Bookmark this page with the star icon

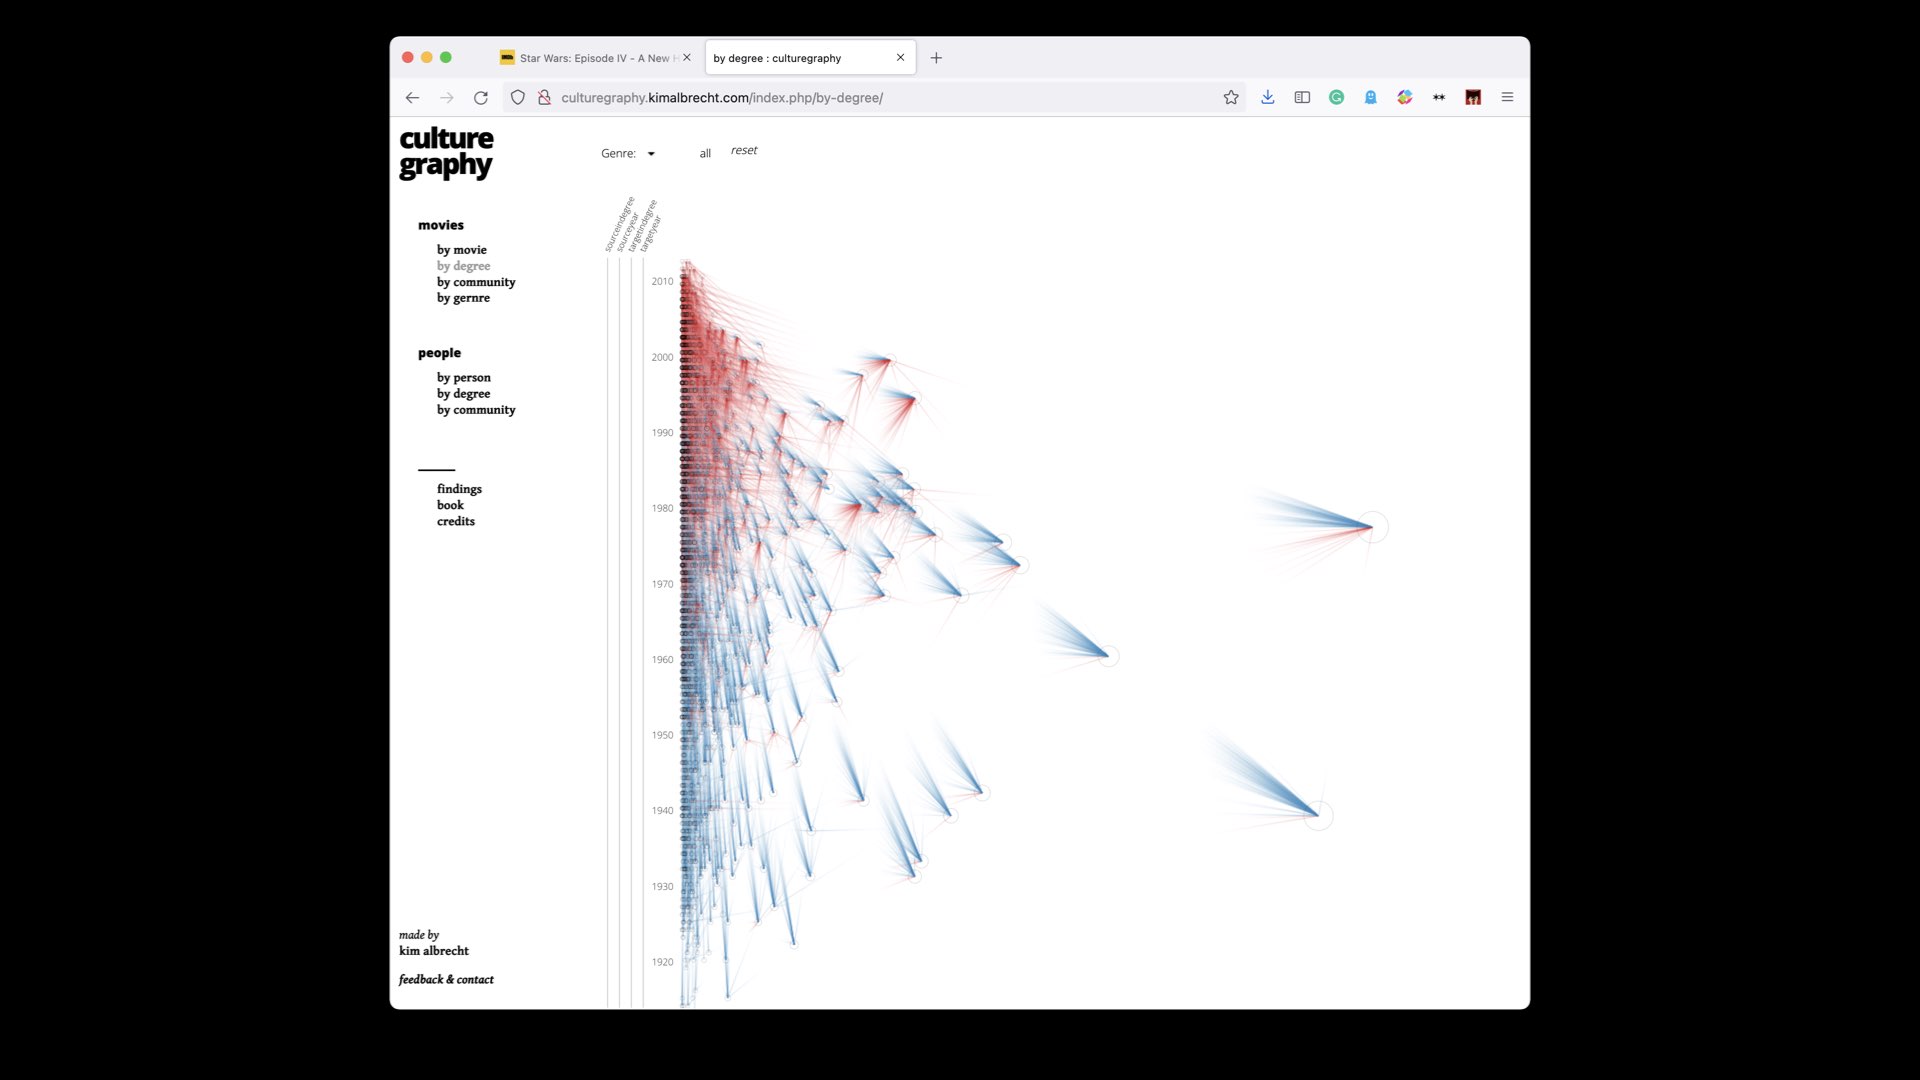click(x=1231, y=98)
